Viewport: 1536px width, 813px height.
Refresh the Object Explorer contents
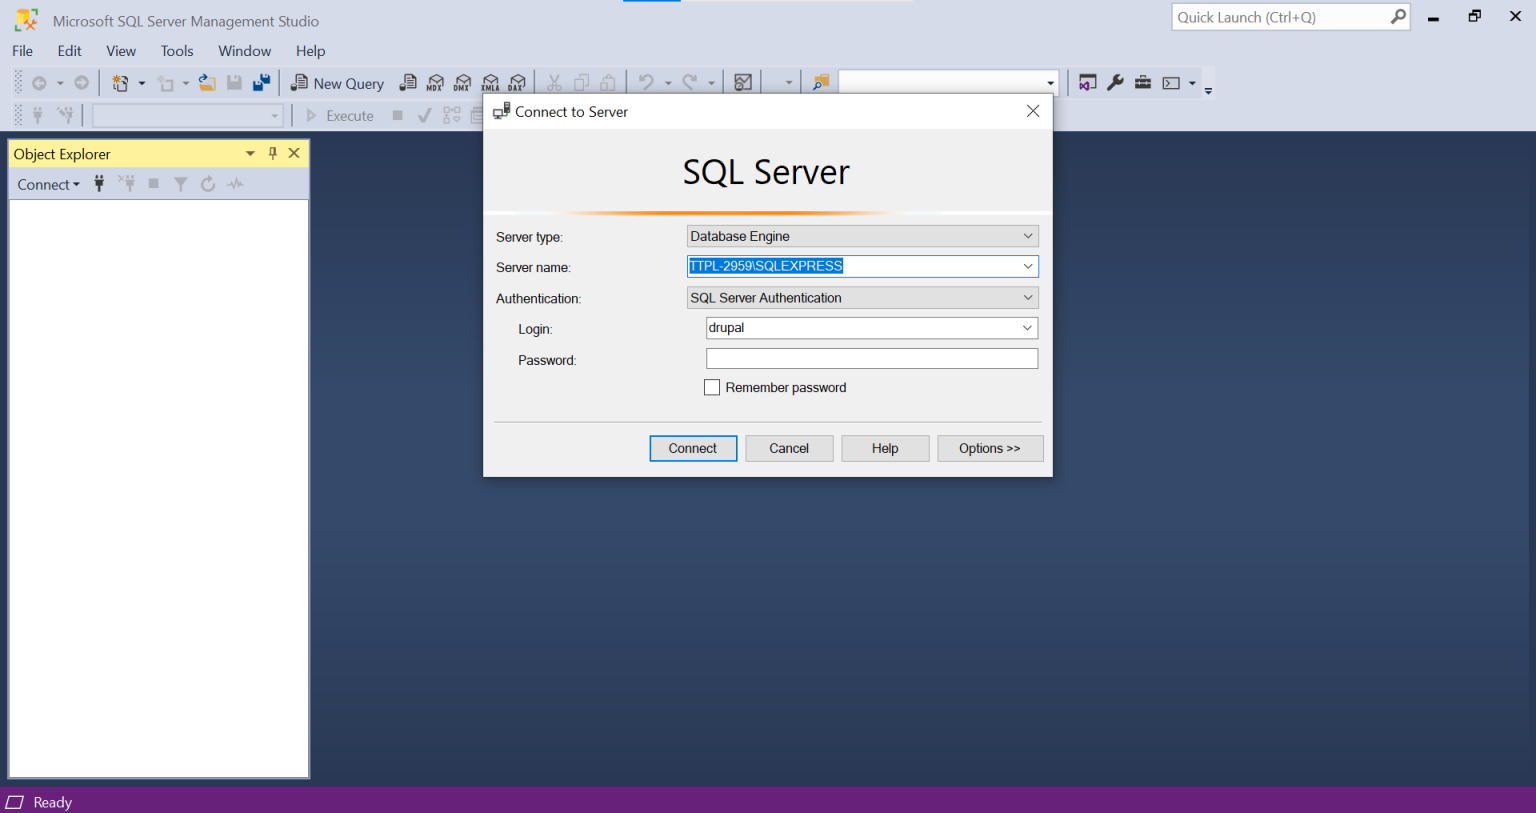coord(207,184)
